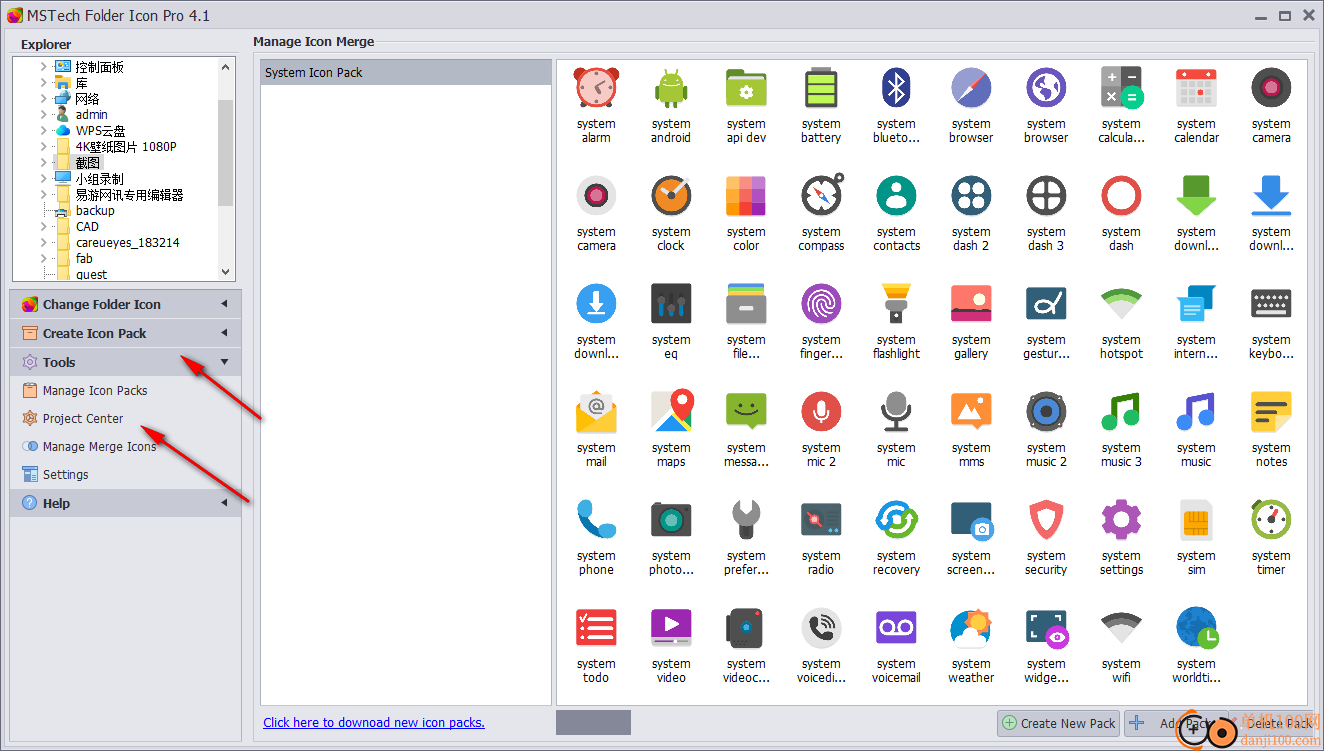1324x751 pixels.
Task: Expand the 小组录制 tree node
Action: 43,179
